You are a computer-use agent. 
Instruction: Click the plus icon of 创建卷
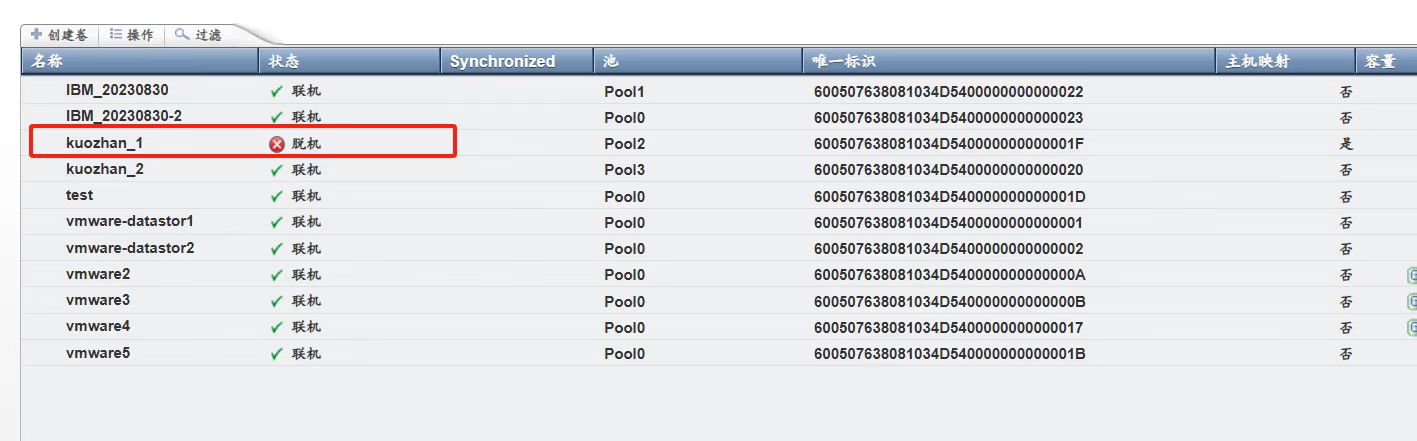pos(37,34)
